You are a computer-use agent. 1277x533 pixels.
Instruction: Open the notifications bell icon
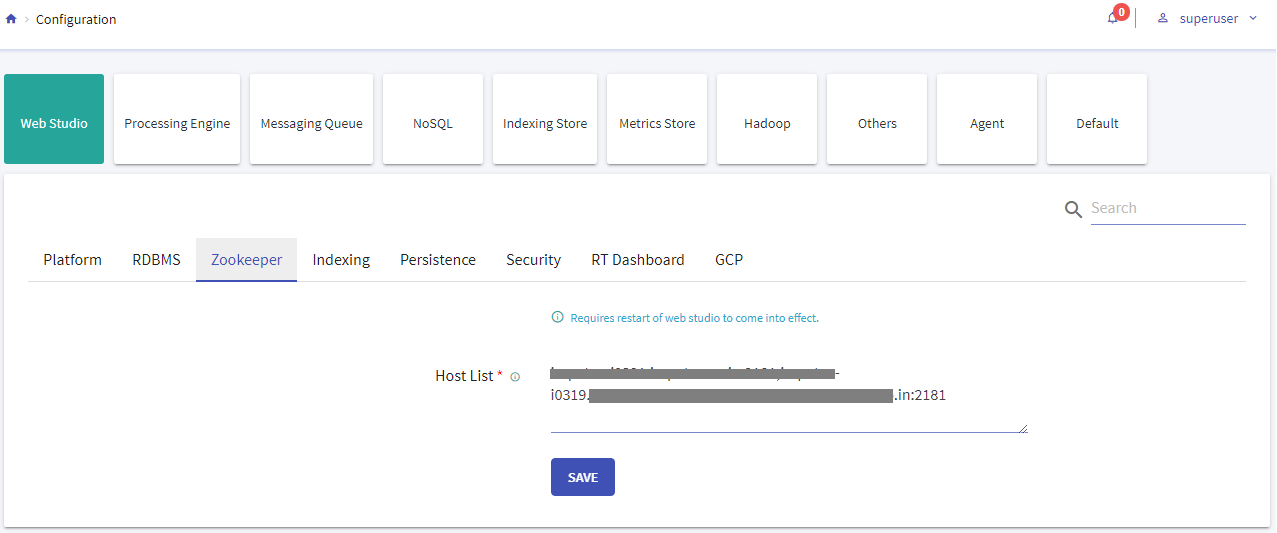(x=1112, y=18)
